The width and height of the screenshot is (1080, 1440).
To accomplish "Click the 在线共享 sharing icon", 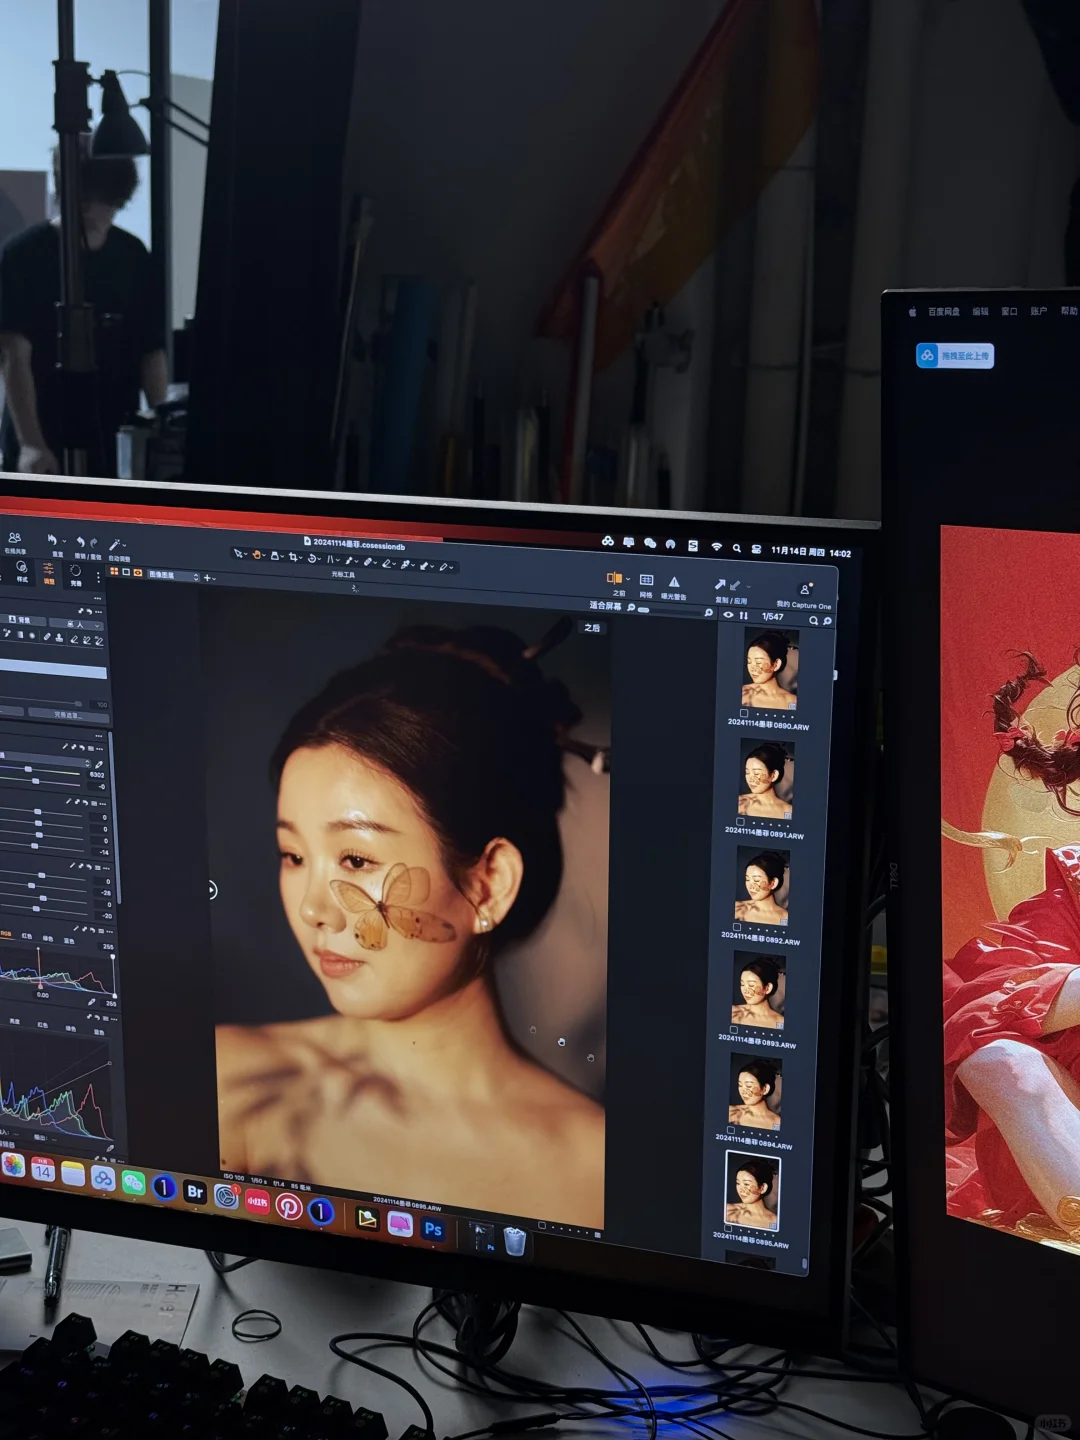I will [14, 538].
